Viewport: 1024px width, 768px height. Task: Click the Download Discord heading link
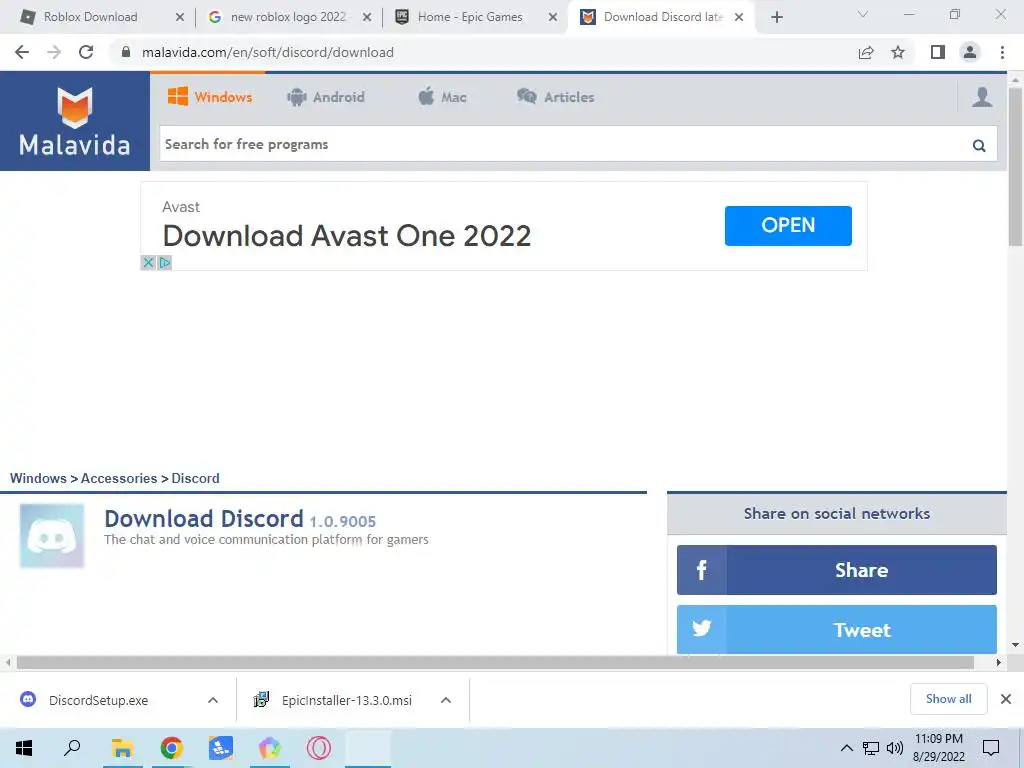tap(204, 519)
